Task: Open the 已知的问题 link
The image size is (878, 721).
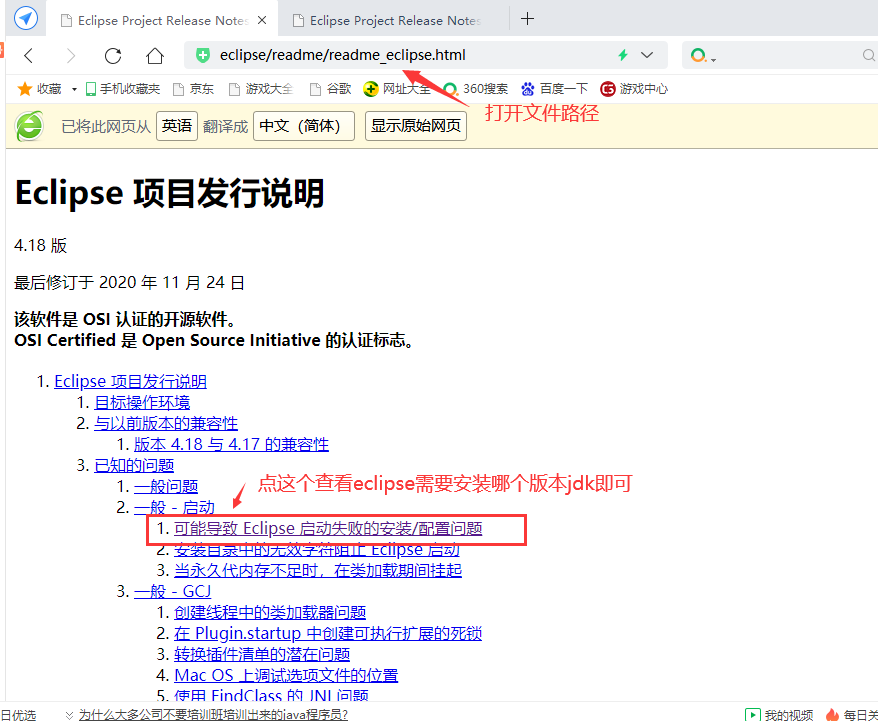Action: [134, 465]
